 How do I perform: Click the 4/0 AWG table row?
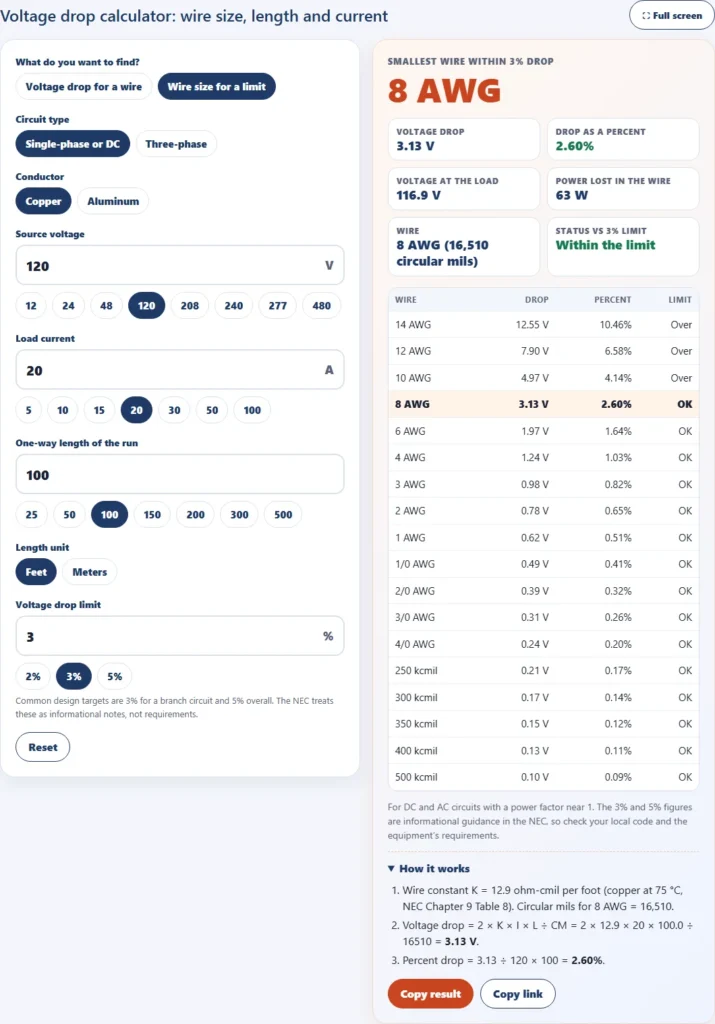(543, 644)
